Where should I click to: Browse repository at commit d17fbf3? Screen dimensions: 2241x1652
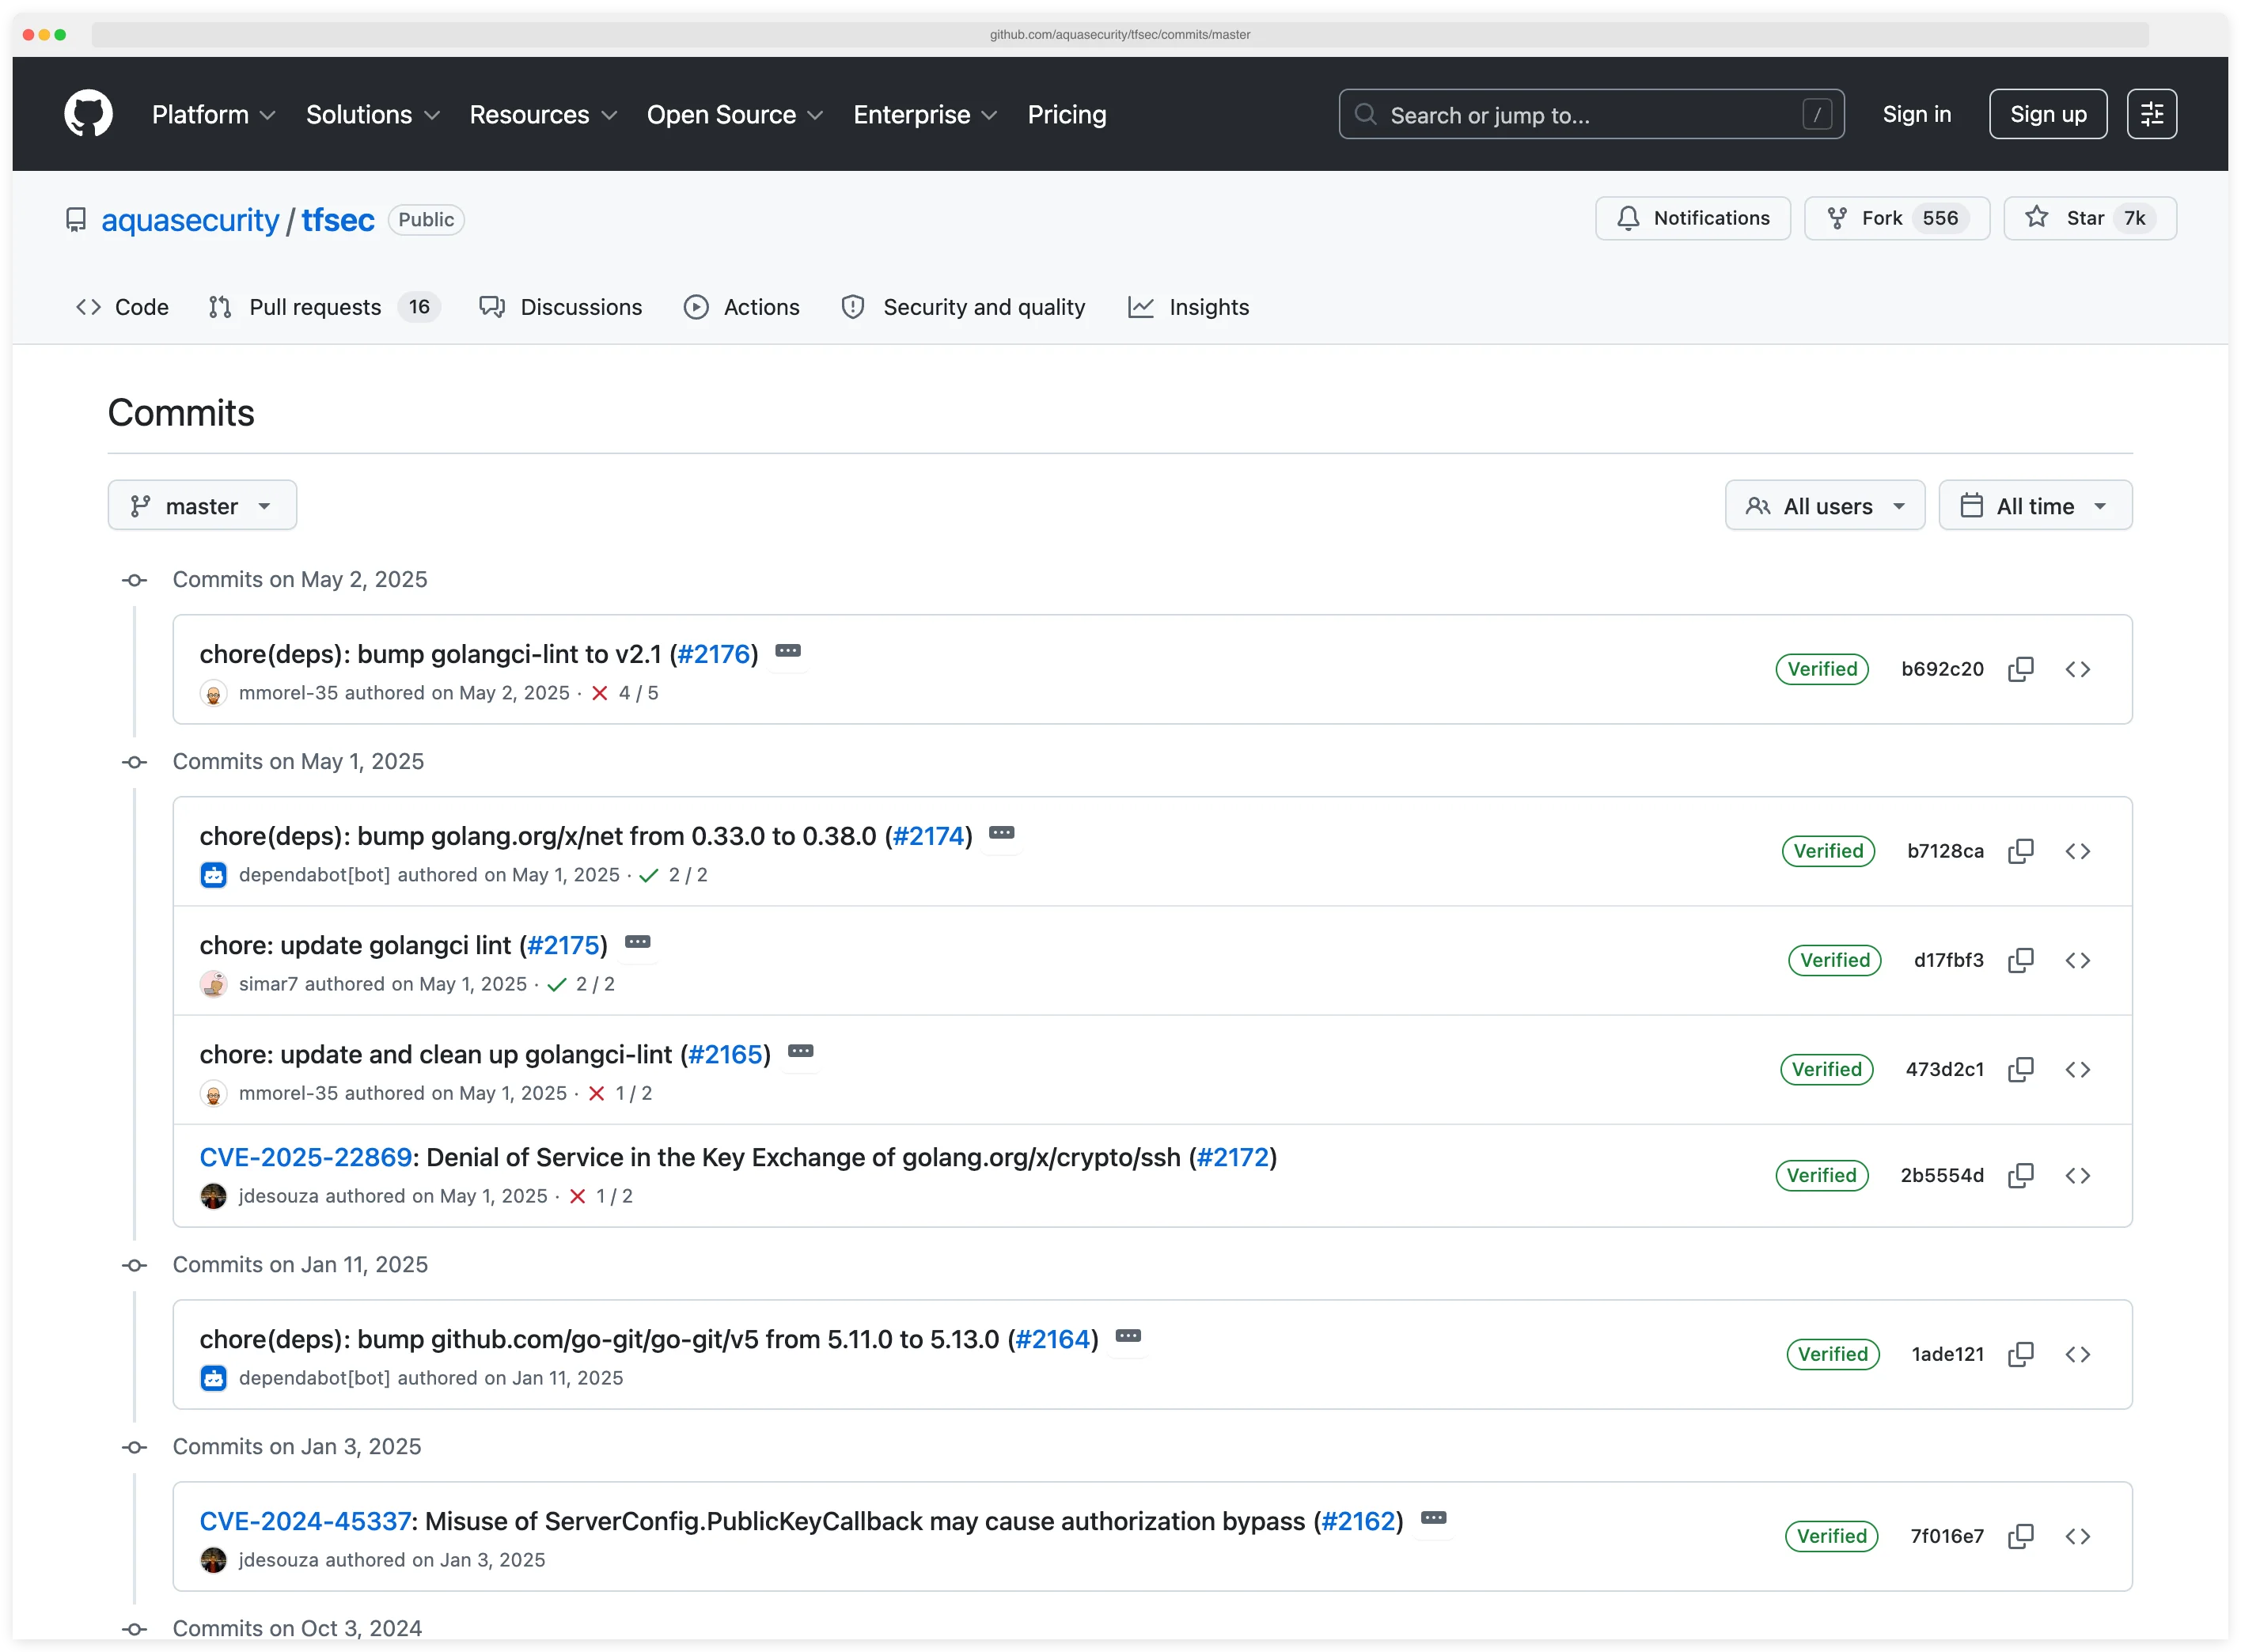2077,960
